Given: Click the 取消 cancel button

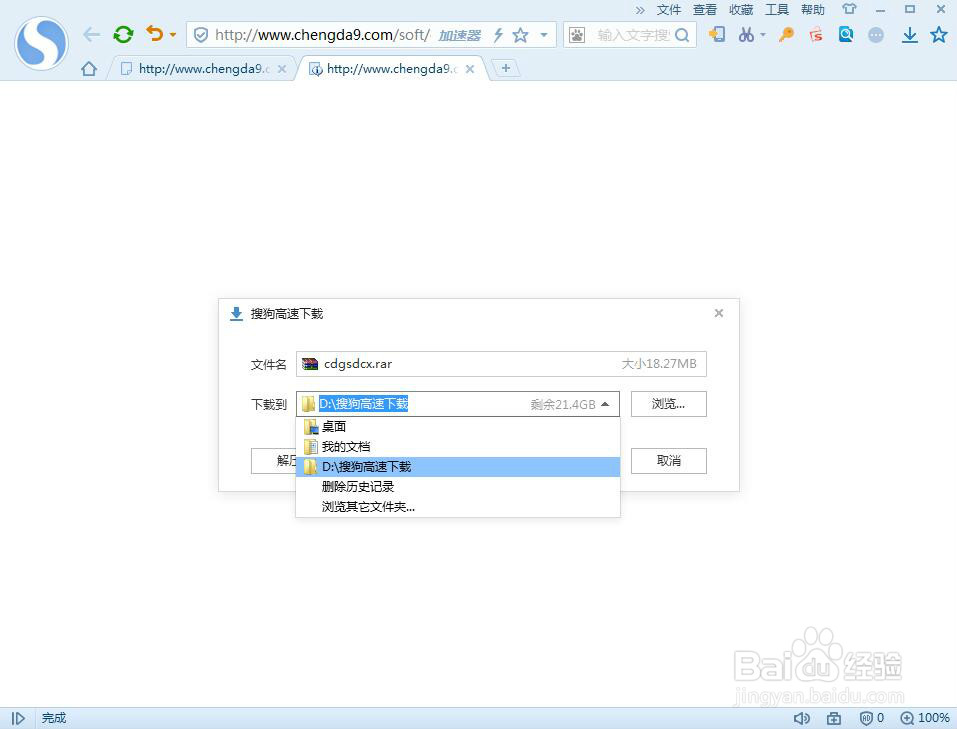Looking at the screenshot, I should pos(668,461).
